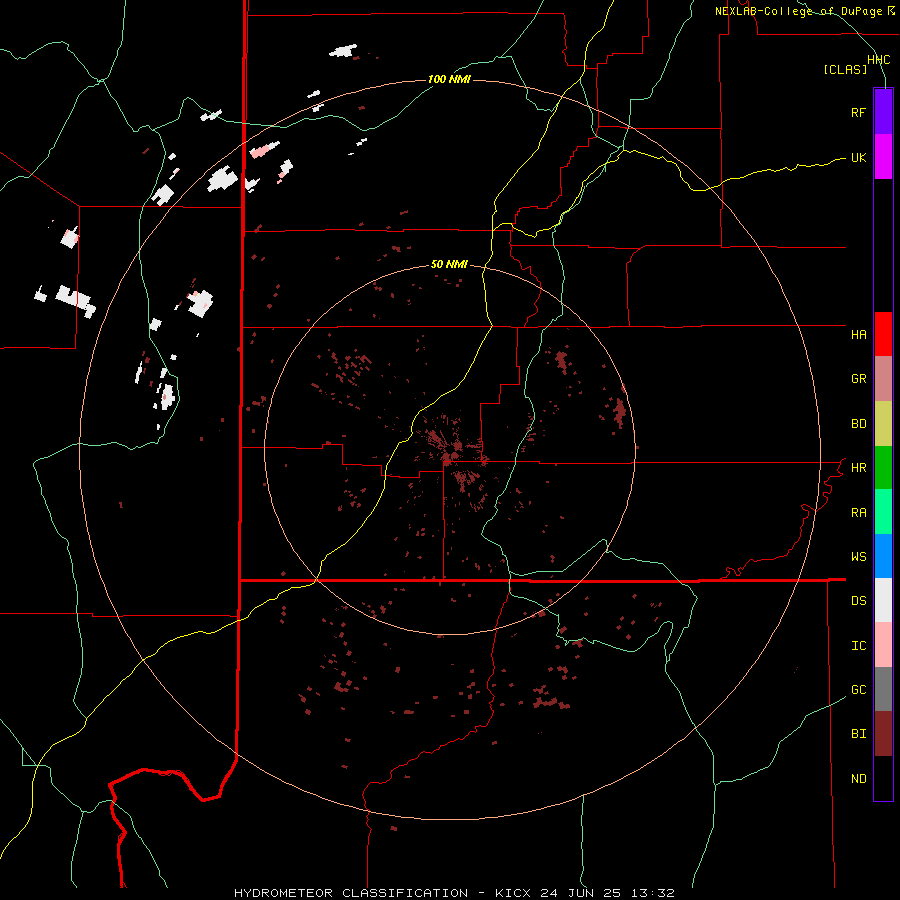Click the HA red legend swatch
Image resolution: width=900 pixels, height=900 pixels.
pyautogui.click(x=883, y=334)
